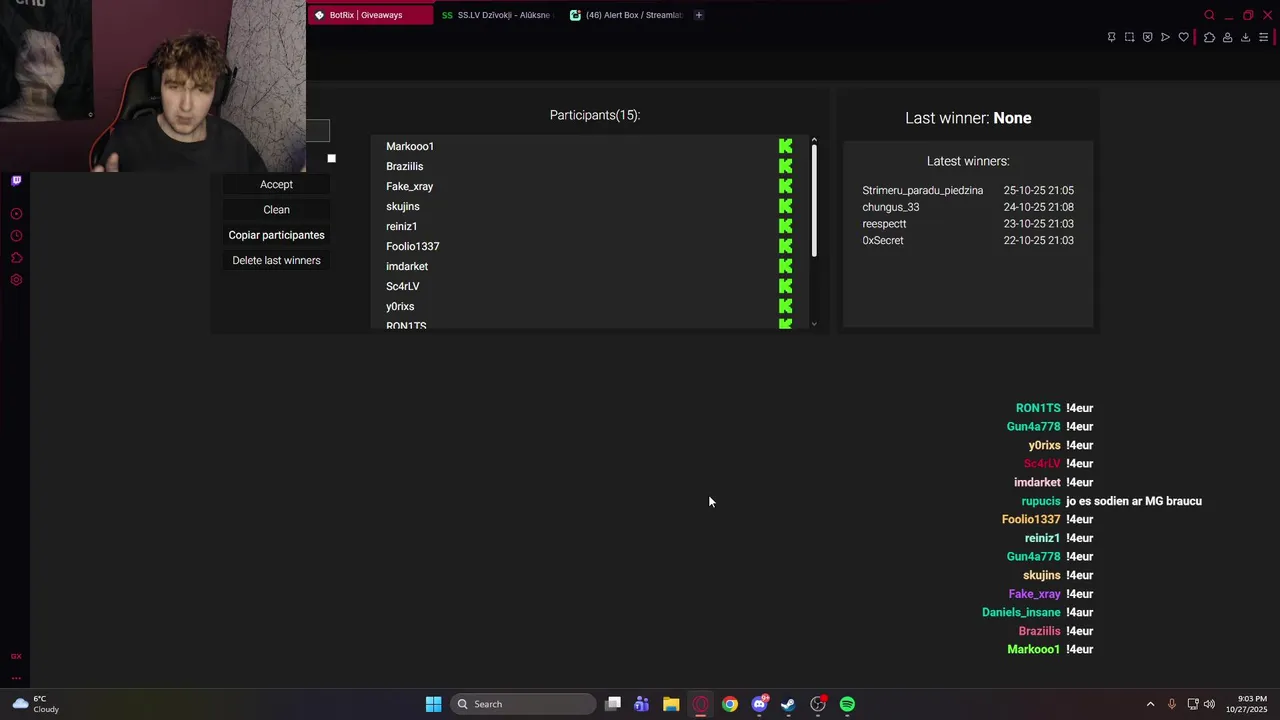Open the downloads icon in toolbar
The image size is (1280, 720).
click(1245, 37)
